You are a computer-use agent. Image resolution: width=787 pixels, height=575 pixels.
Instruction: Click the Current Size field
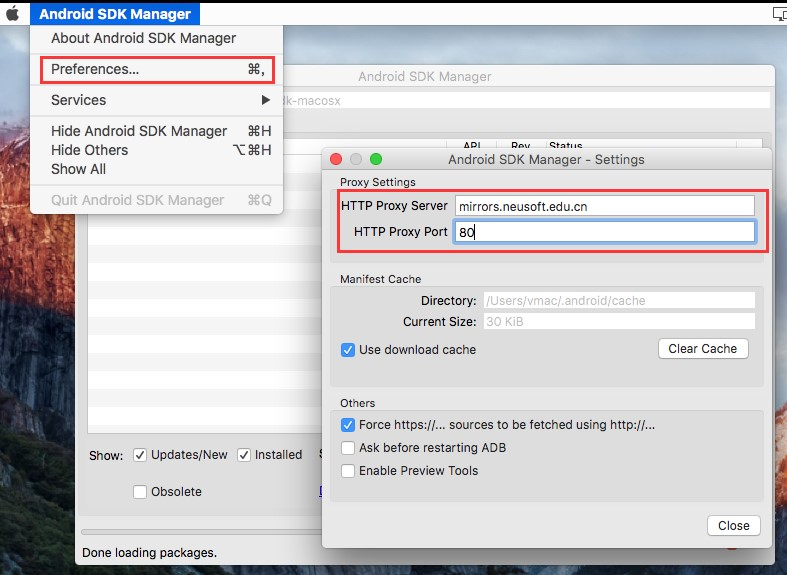tap(619, 322)
